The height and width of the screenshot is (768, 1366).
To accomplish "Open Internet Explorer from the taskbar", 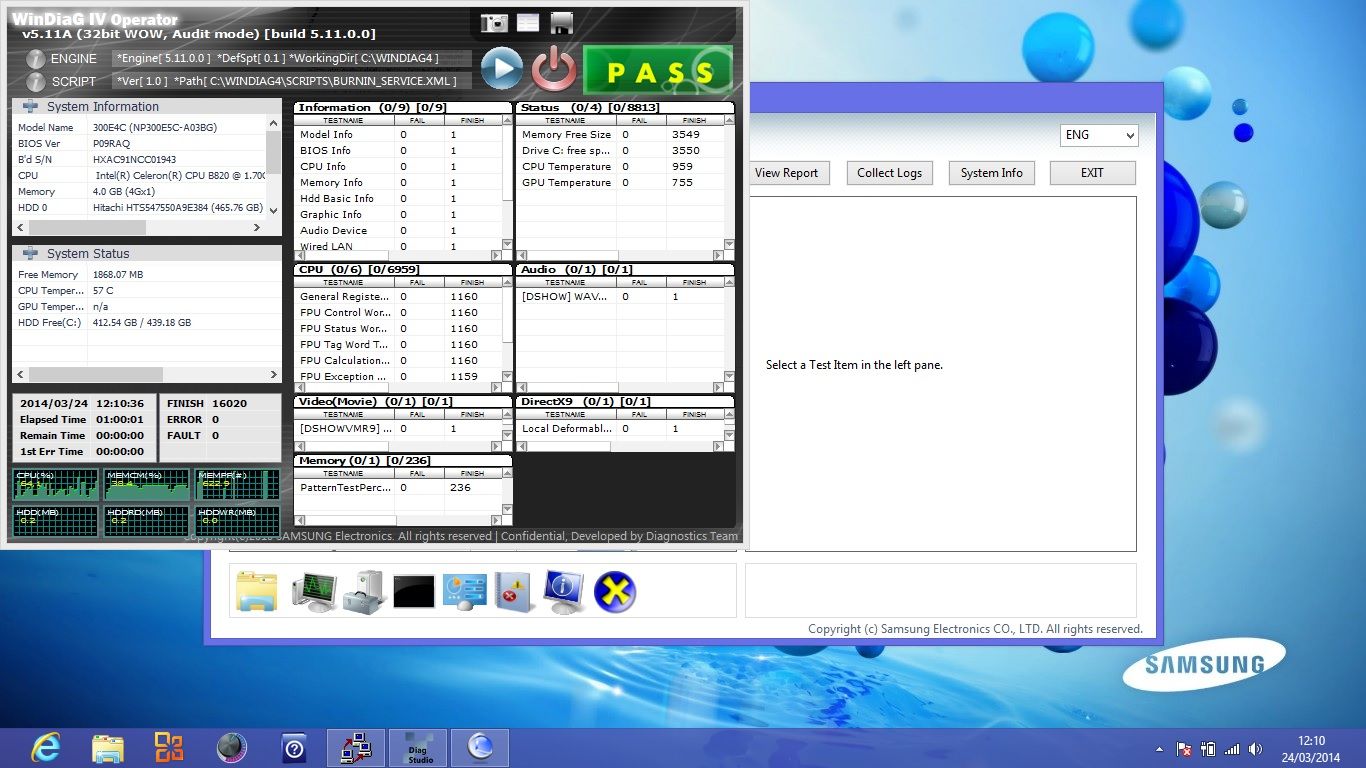I will (x=46, y=747).
